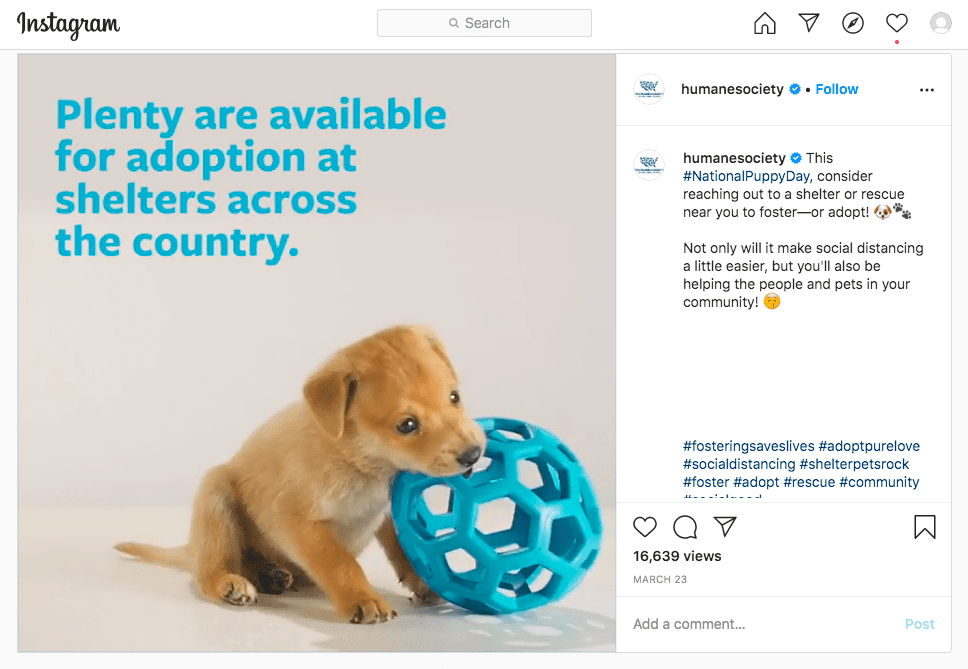The width and height of the screenshot is (968, 669).
Task: Open the Home feed icon
Action: [764, 23]
